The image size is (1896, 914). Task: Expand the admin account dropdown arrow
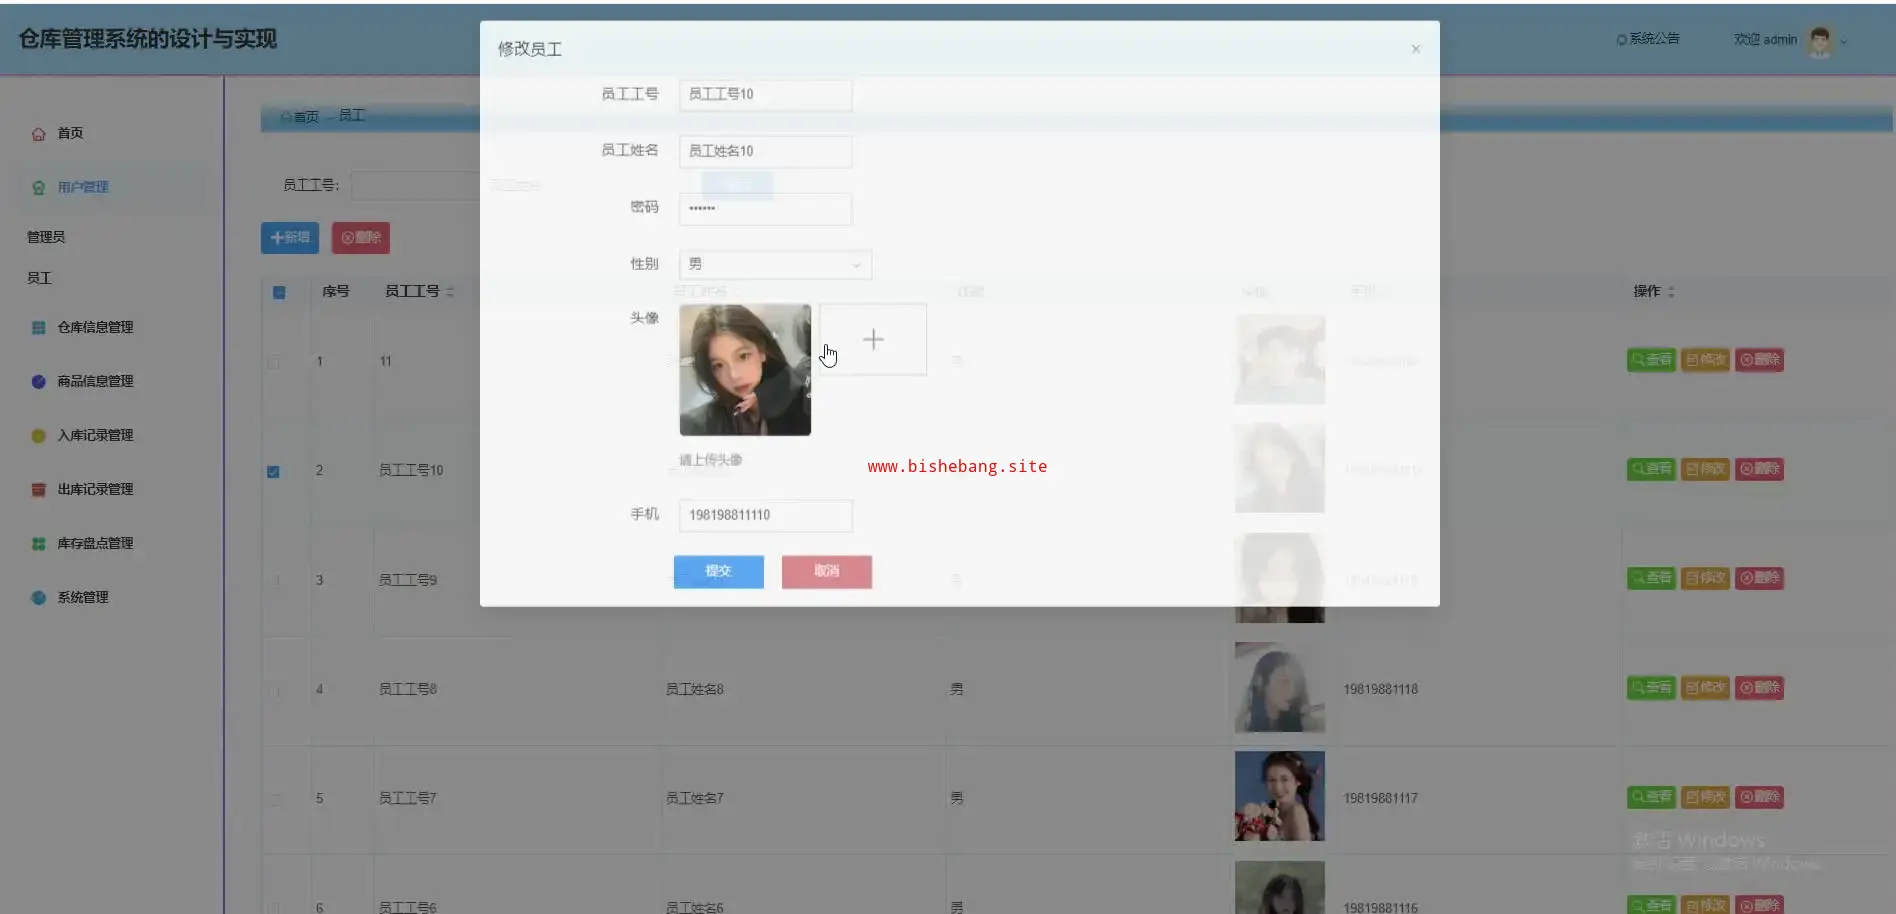pyautogui.click(x=1844, y=41)
